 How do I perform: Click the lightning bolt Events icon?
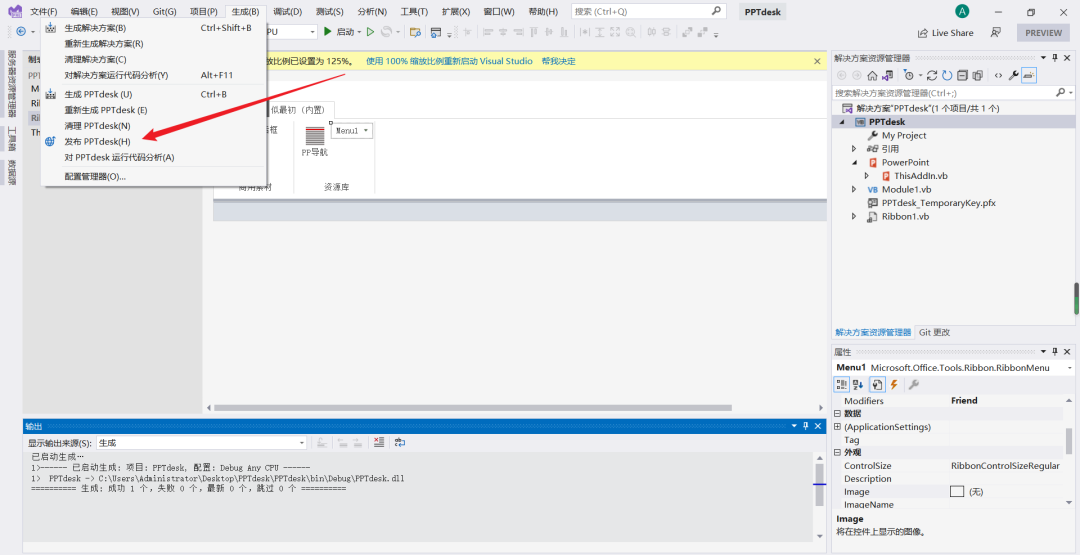[894, 384]
